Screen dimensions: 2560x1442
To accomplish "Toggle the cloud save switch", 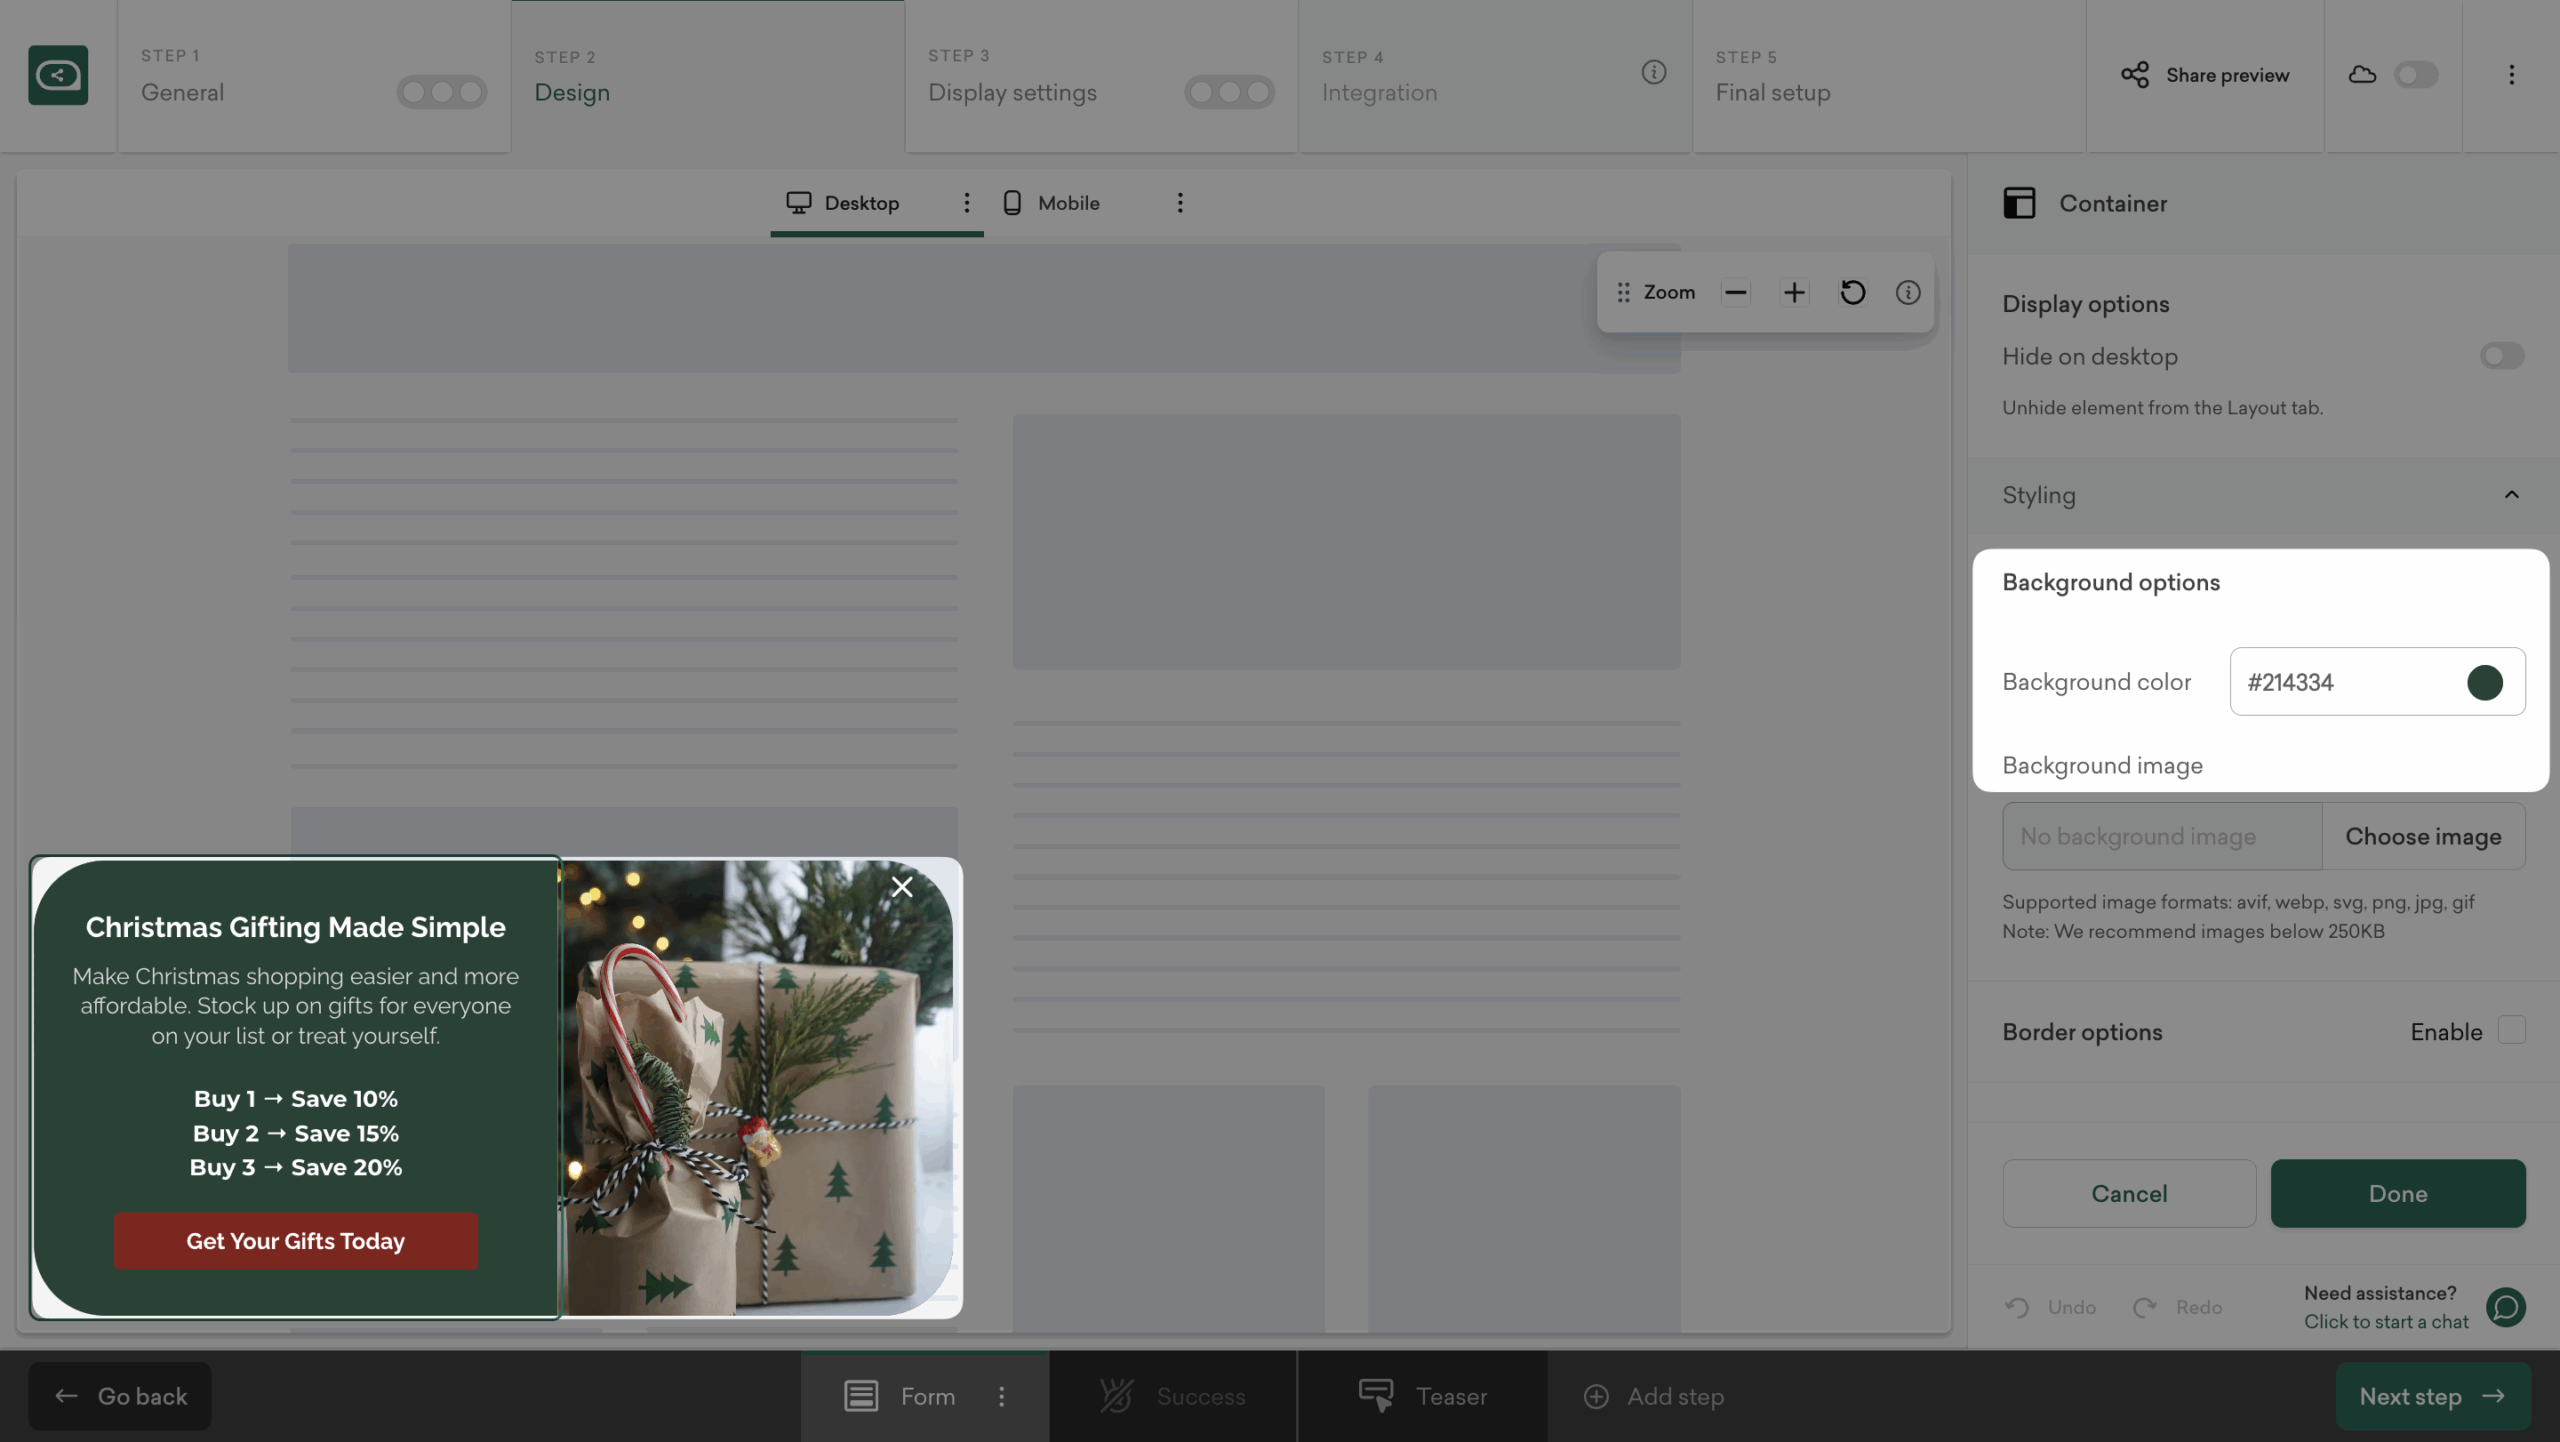I will click(2416, 75).
